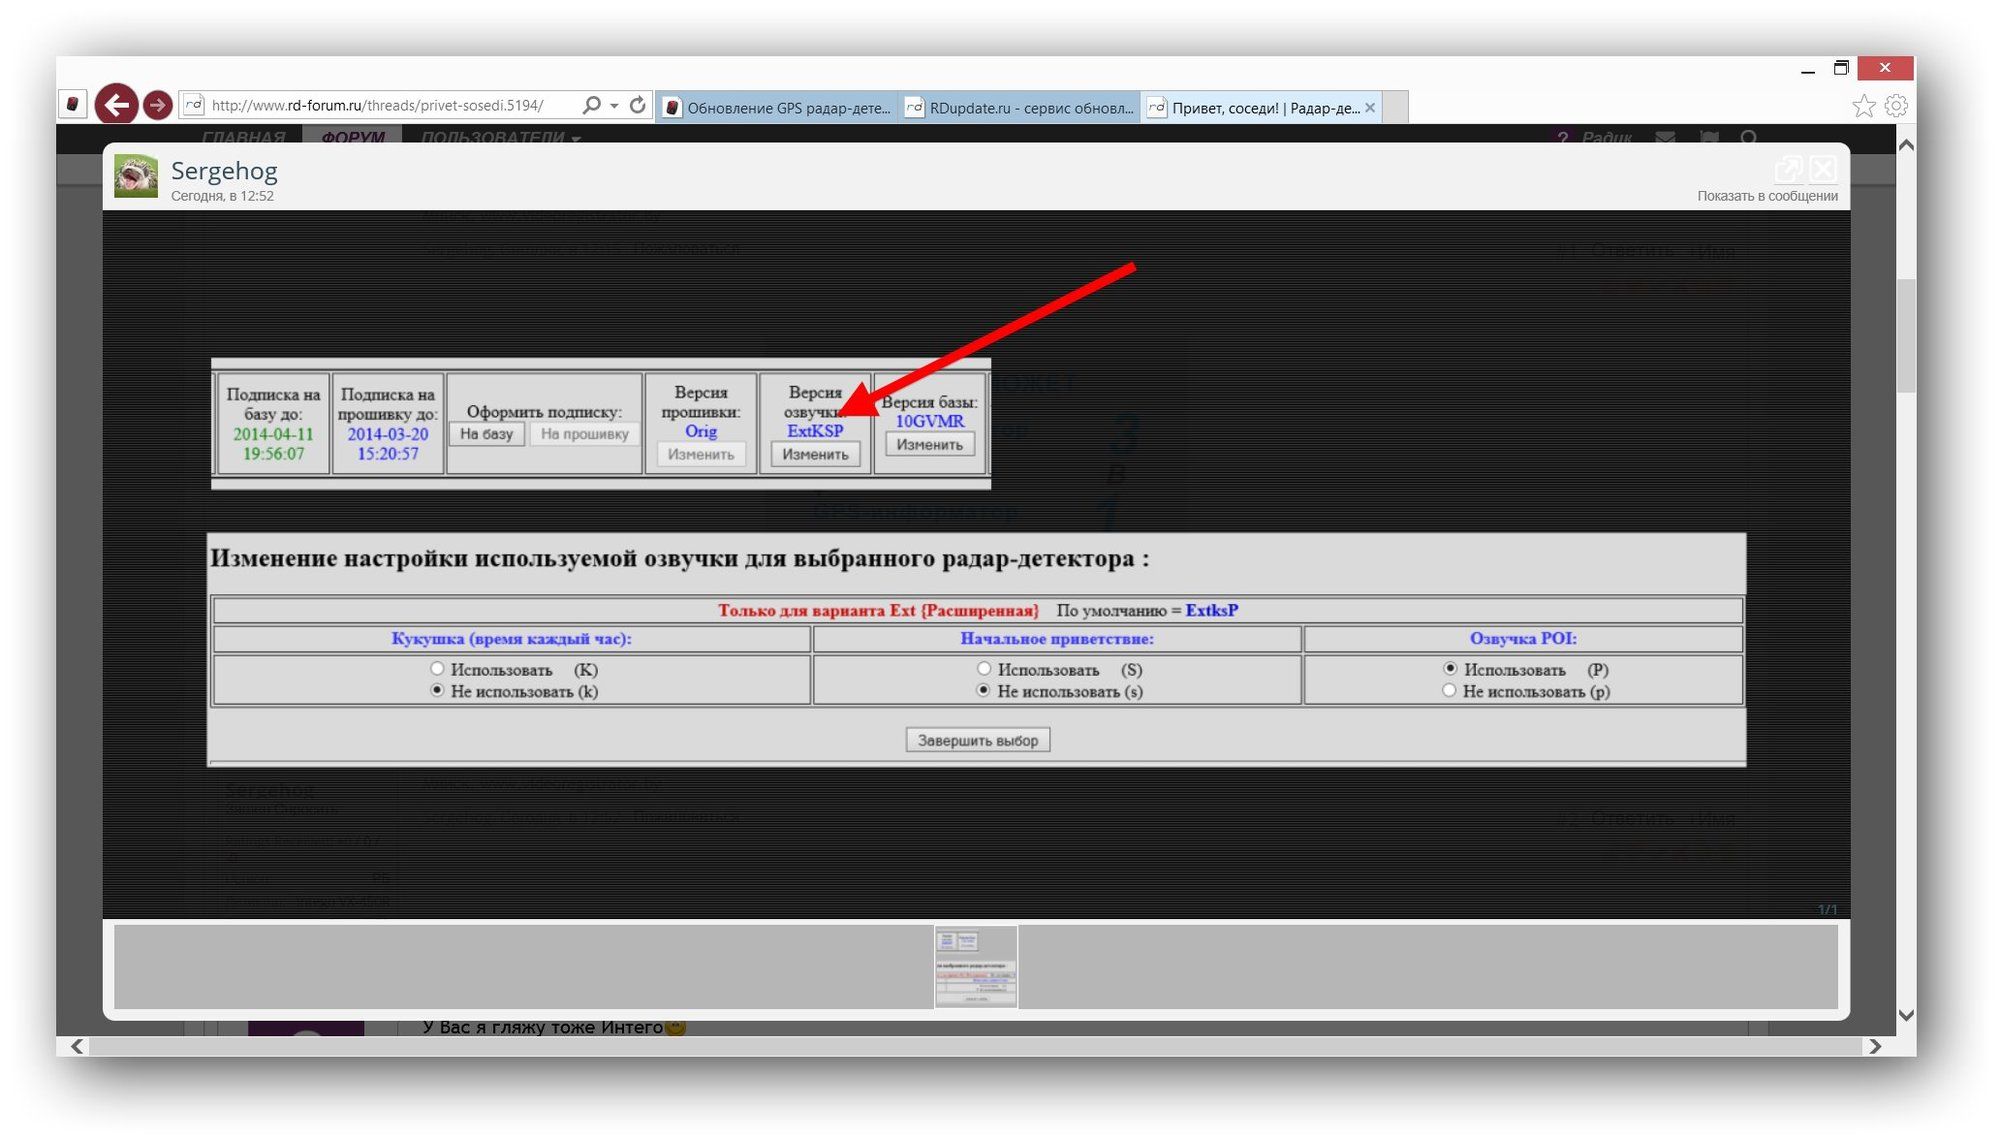The height and width of the screenshot is (1140, 2000).
Task: Select 'Не использовать (p)' POI radio button
Action: pos(1449,690)
